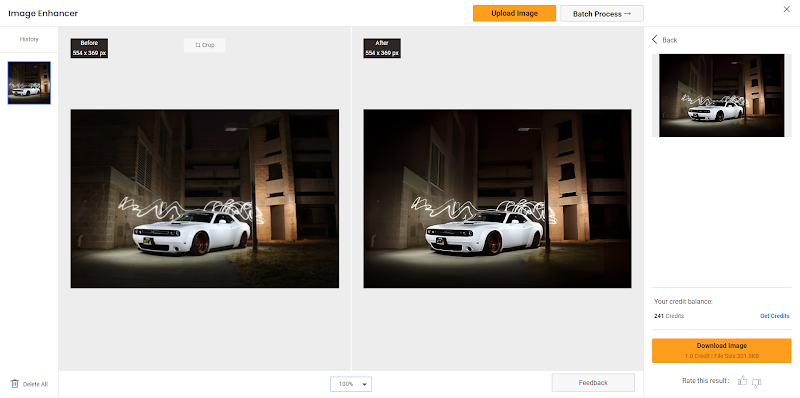800x398 pixels.
Task: Go back using the Back arrow
Action: click(655, 39)
